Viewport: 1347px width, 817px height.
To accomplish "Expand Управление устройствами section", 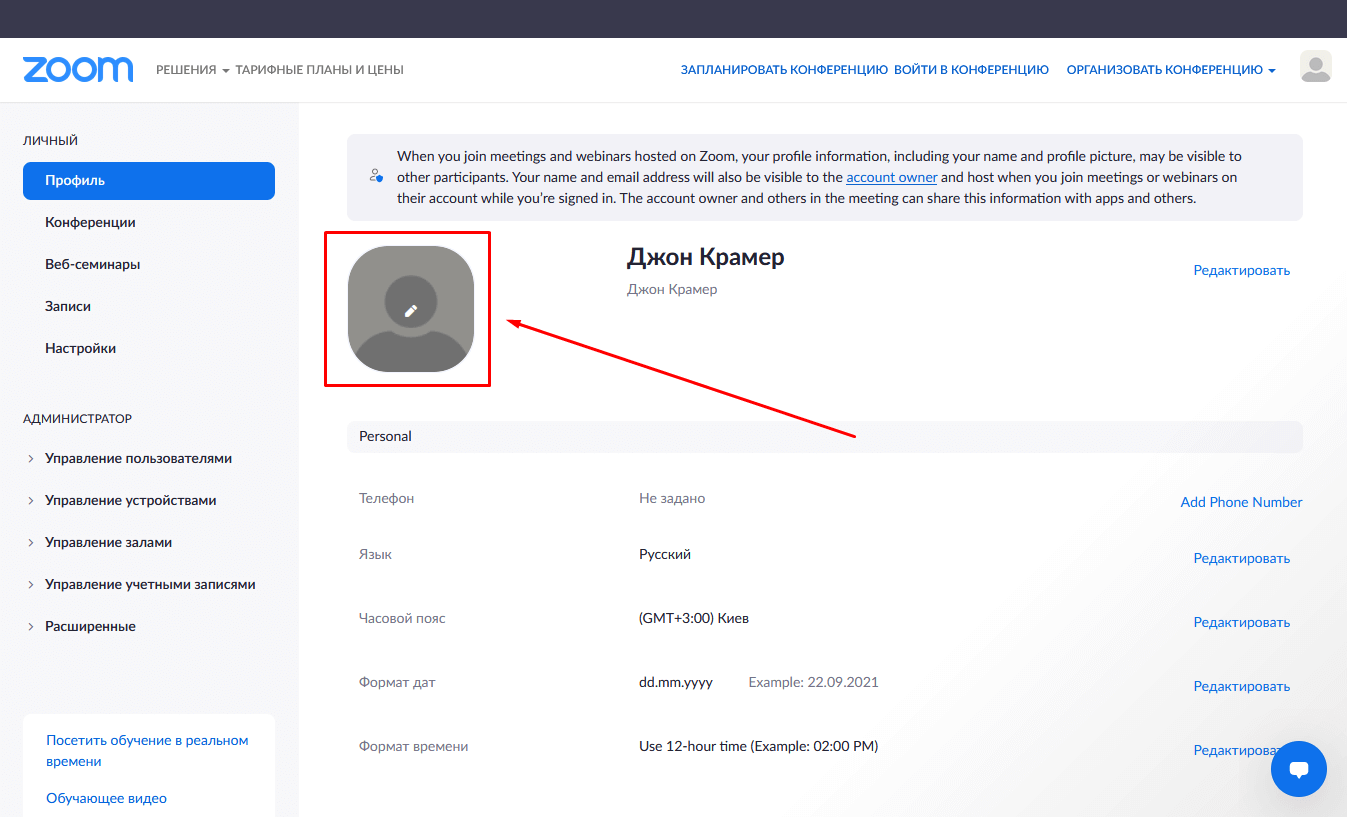I will click(130, 500).
